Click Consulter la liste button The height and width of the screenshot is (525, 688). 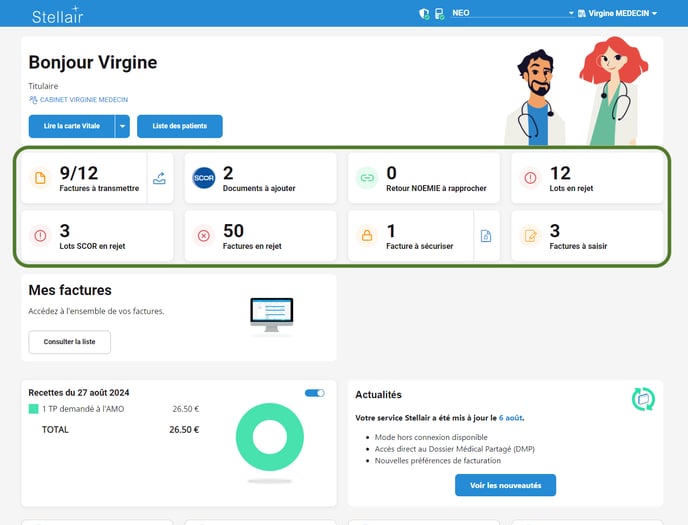[x=69, y=342]
